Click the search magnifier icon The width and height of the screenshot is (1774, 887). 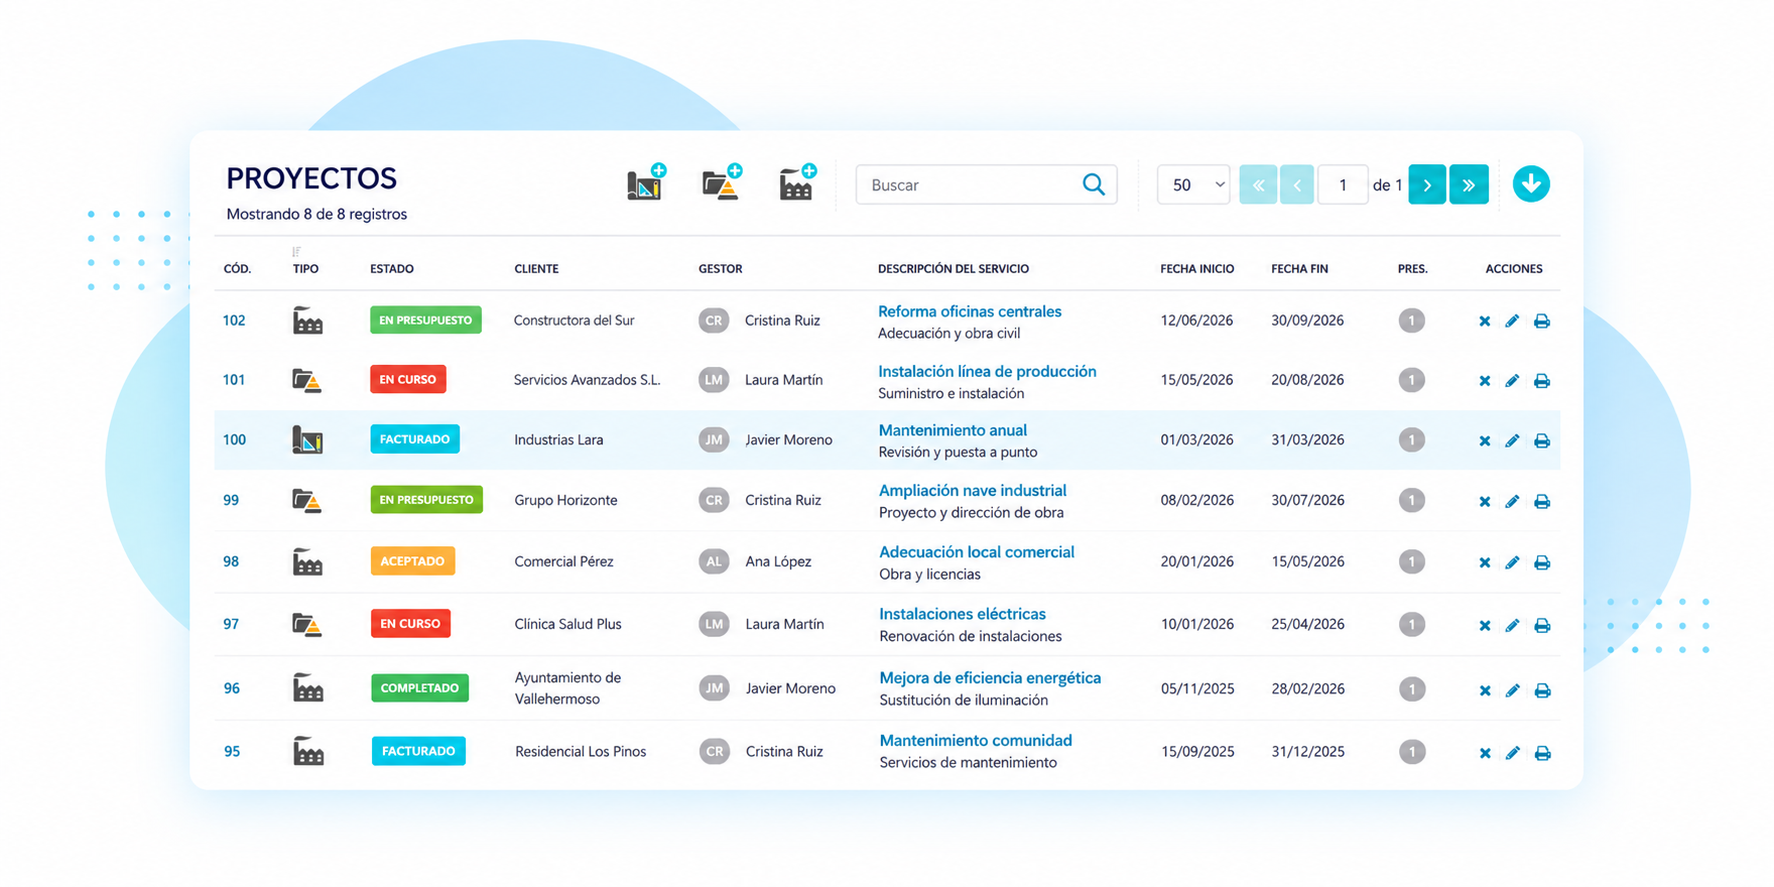(1093, 185)
